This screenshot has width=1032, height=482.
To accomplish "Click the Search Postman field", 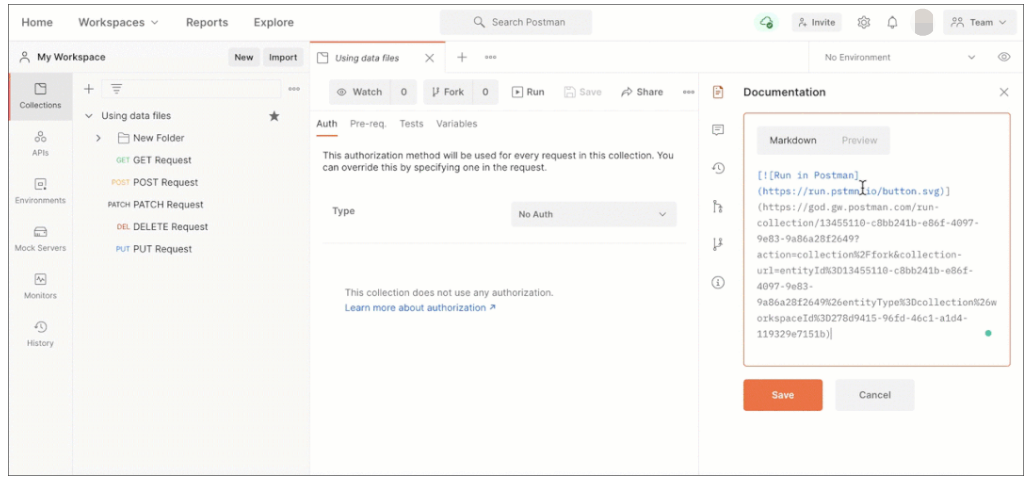I will click(x=516, y=22).
